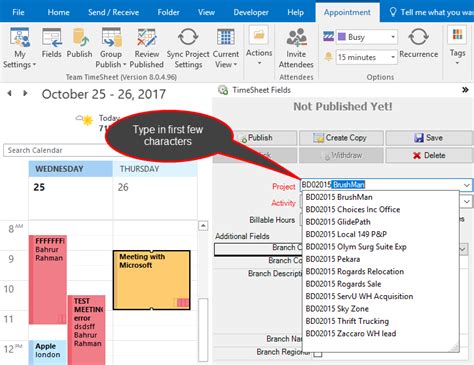Select BD02015 Thrift Trucking
The width and height of the screenshot is (474, 365).
click(380, 321)
